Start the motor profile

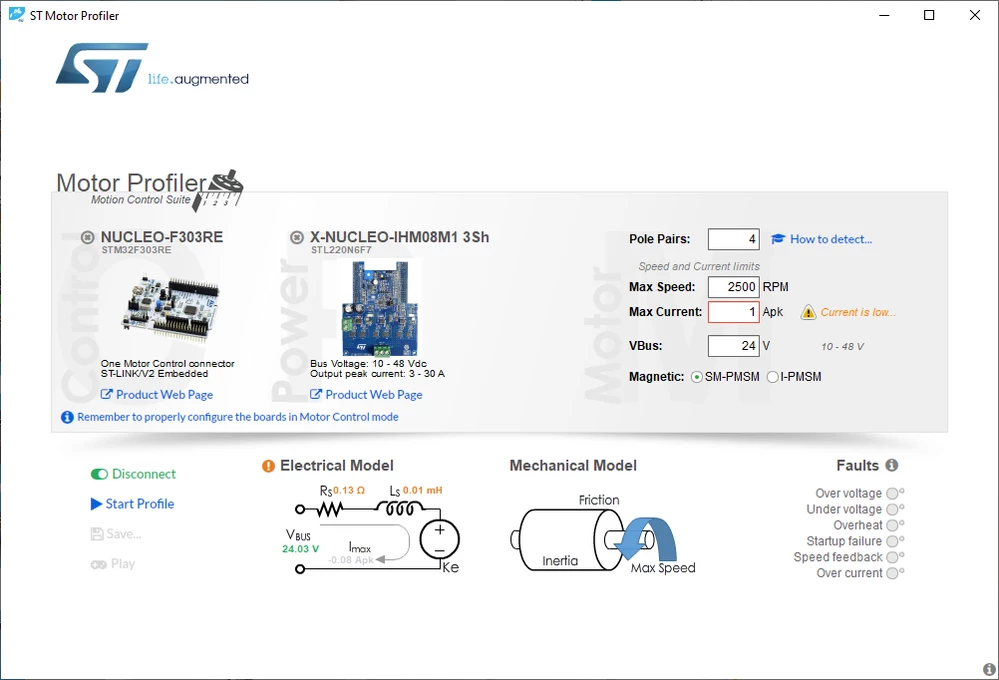tap(133, 504)
